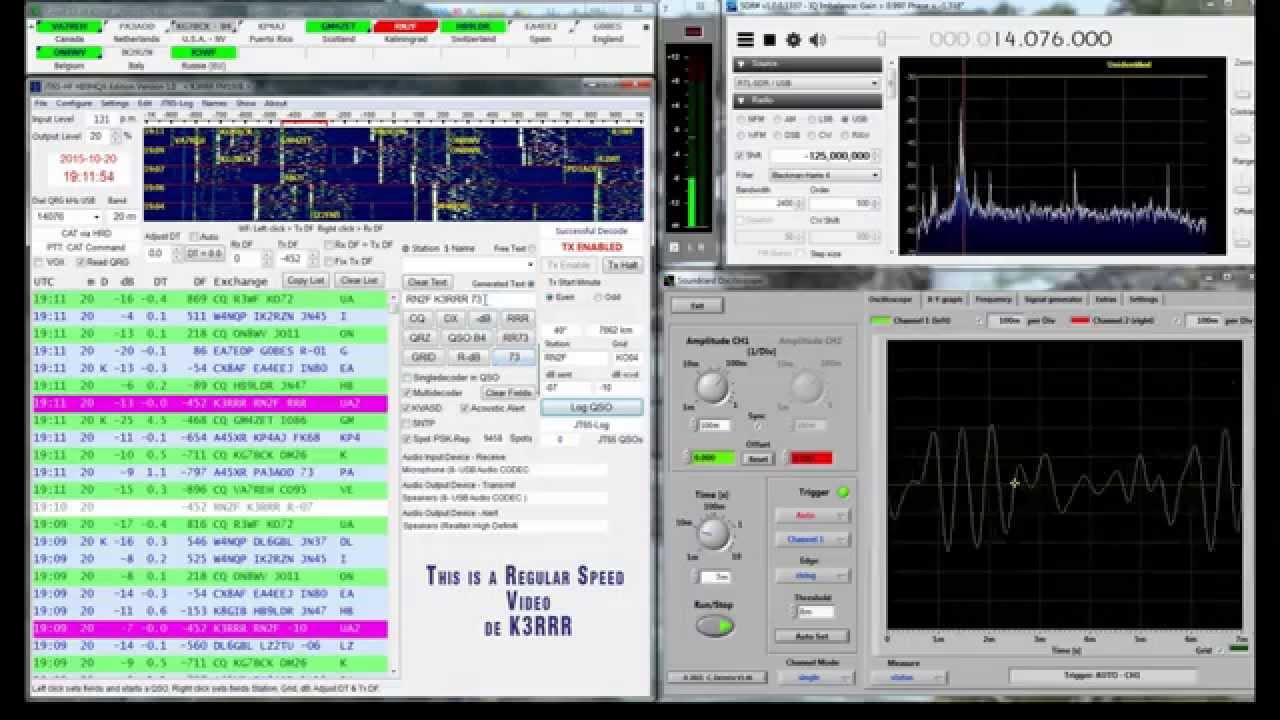
Task: Open SDR# Filter type dropdown
Action: click(x=824, y=175)
